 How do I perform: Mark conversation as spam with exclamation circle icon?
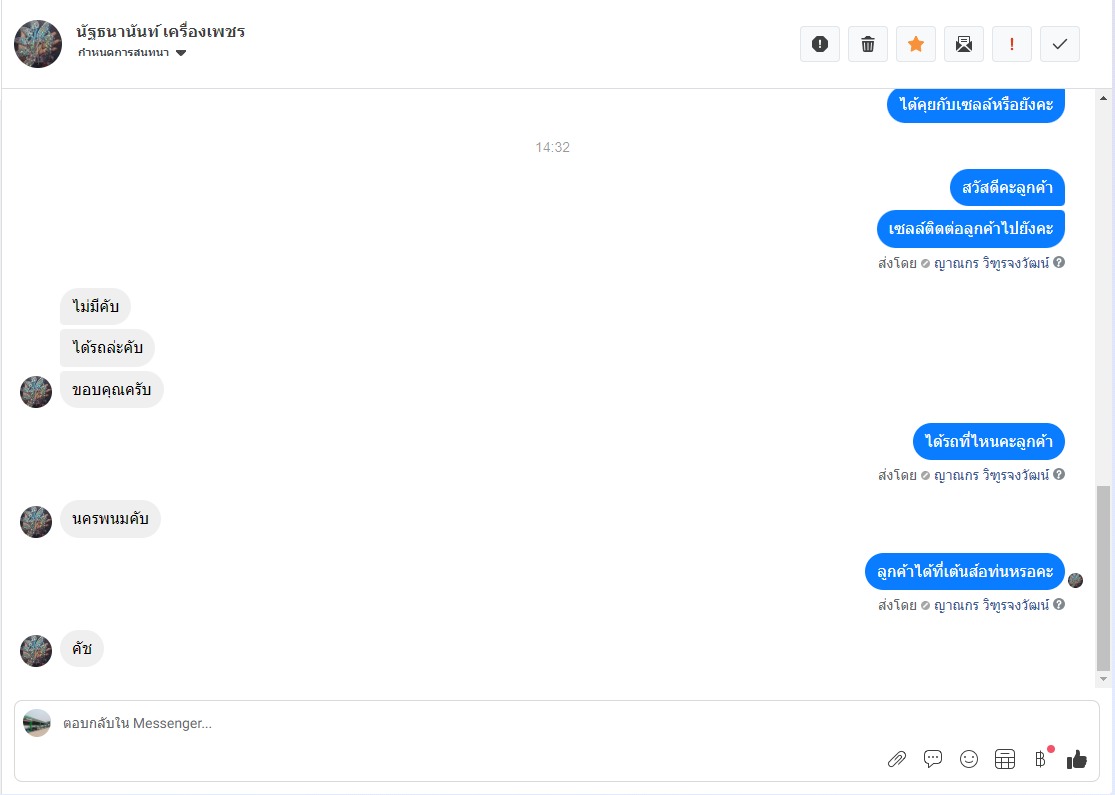click(x=820, y=44)
